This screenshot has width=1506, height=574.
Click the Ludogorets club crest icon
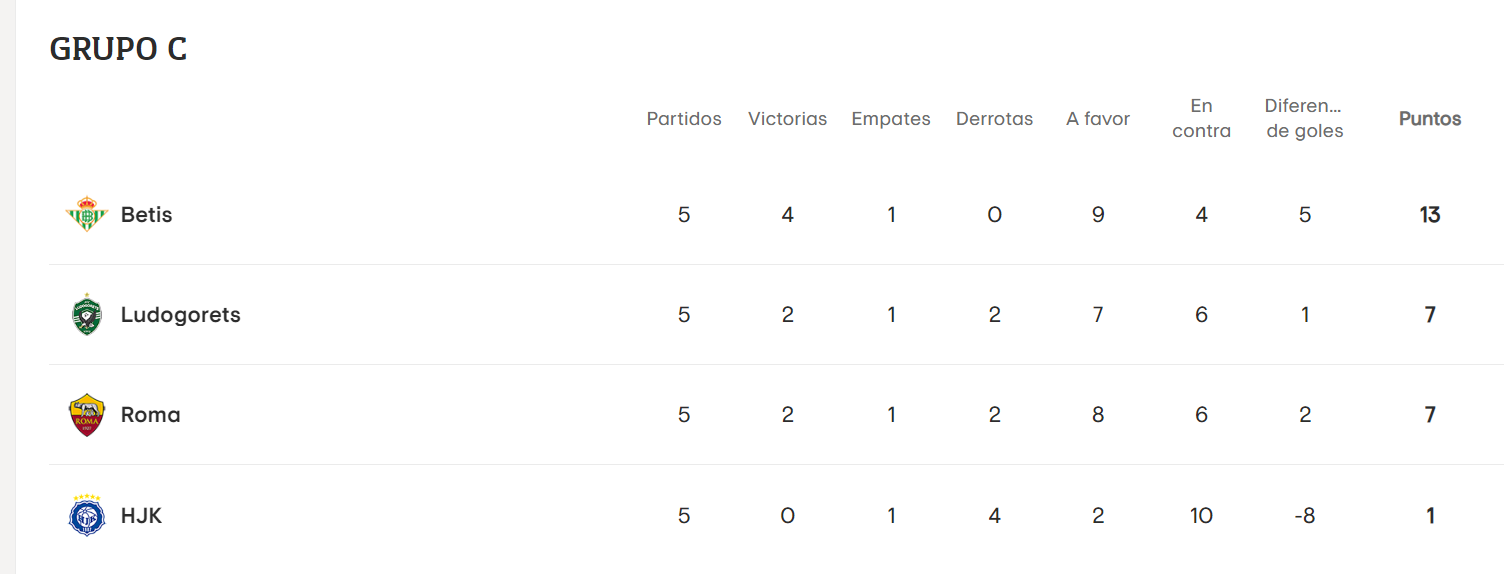coord(87,315)
